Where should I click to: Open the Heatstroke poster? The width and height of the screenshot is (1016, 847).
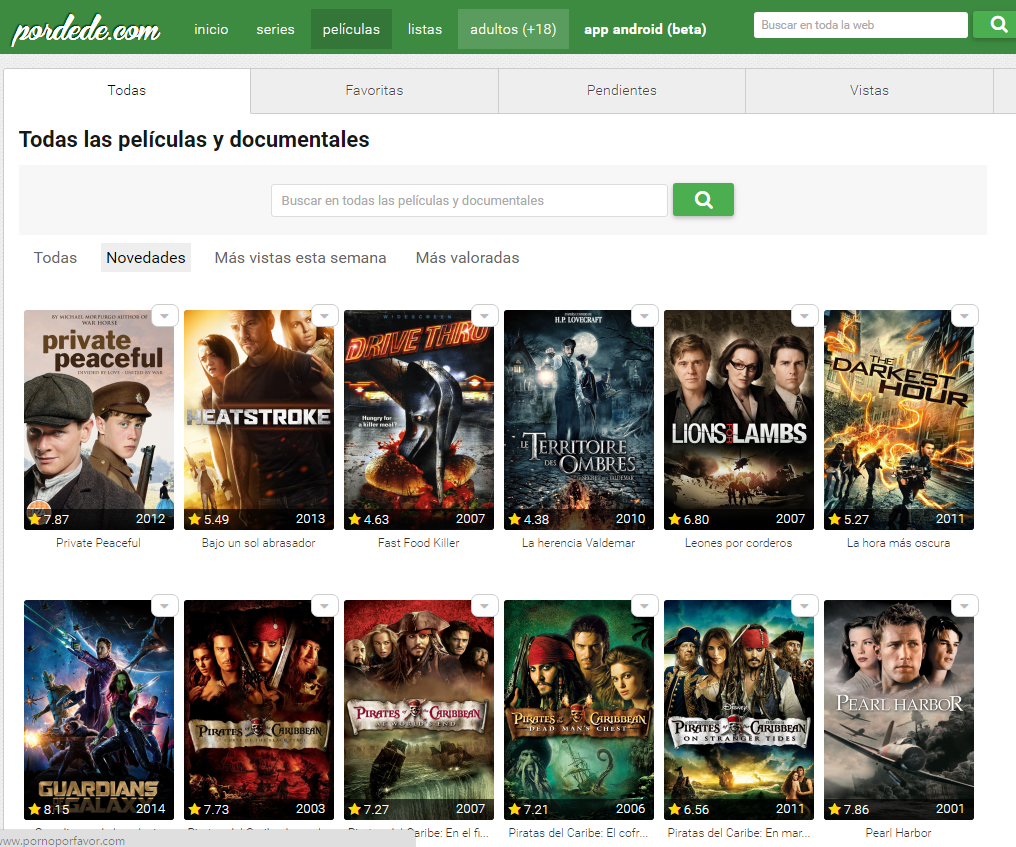point(259,420)
